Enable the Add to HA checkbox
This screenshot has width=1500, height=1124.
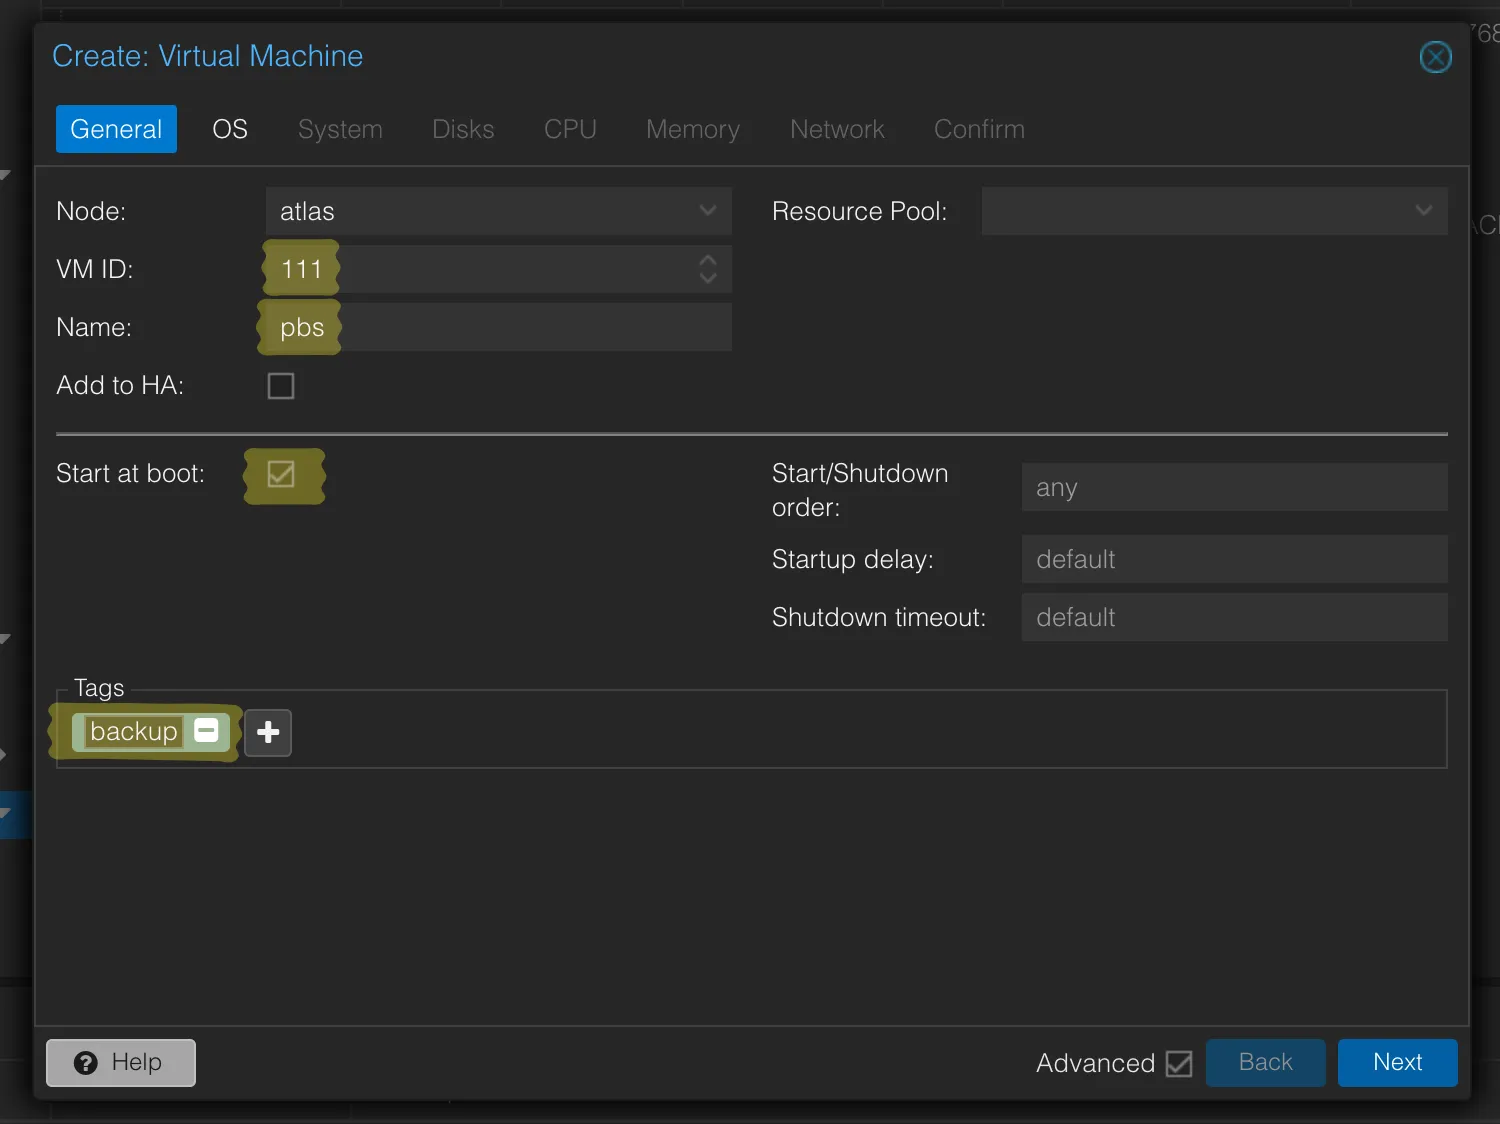pyautogui.click(x=281, y=386)
